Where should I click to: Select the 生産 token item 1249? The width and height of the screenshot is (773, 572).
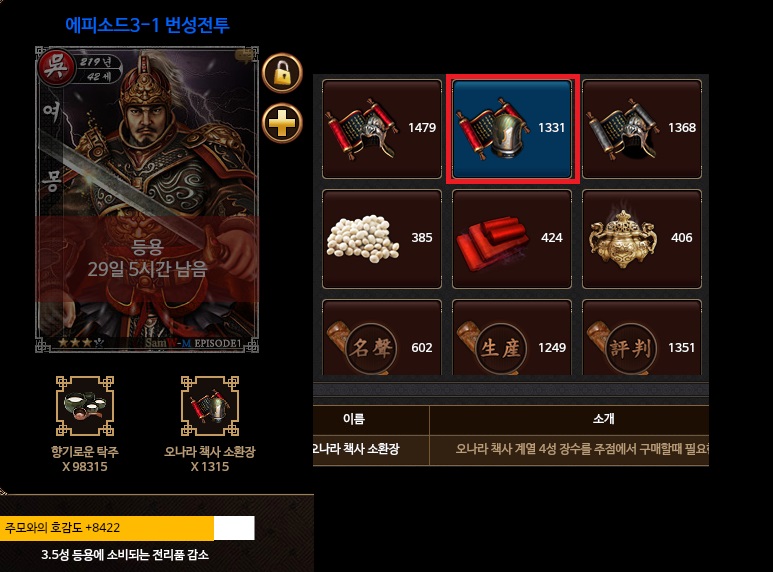tap(512, 337)
